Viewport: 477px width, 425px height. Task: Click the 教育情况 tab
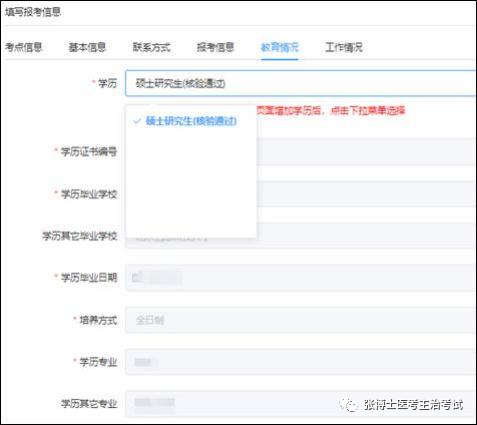279,47
